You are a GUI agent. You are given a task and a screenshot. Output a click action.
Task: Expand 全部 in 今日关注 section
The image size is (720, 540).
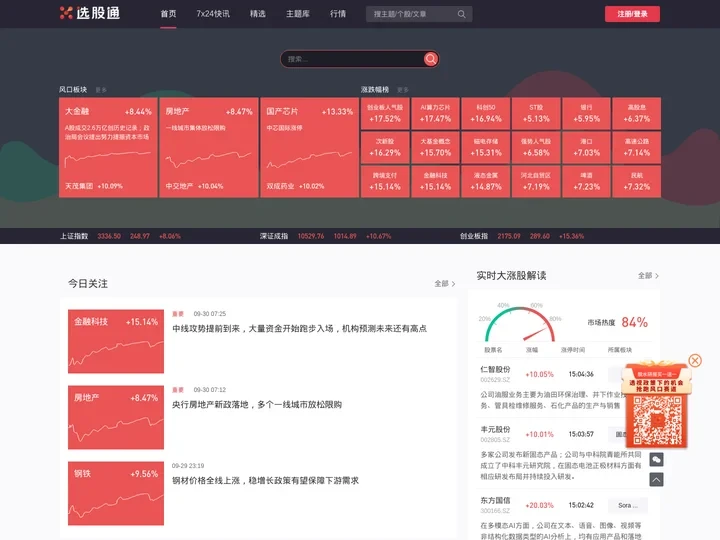tap(444, 284)
